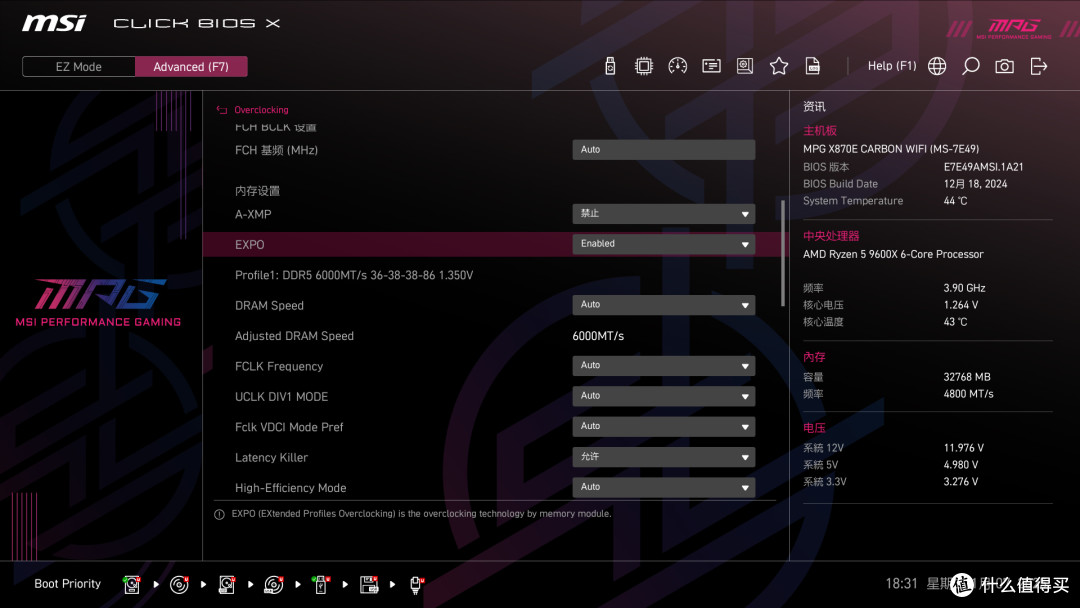Click the EXPO help description text
This screenshot has width=1080, height=608.
(421, 514)
